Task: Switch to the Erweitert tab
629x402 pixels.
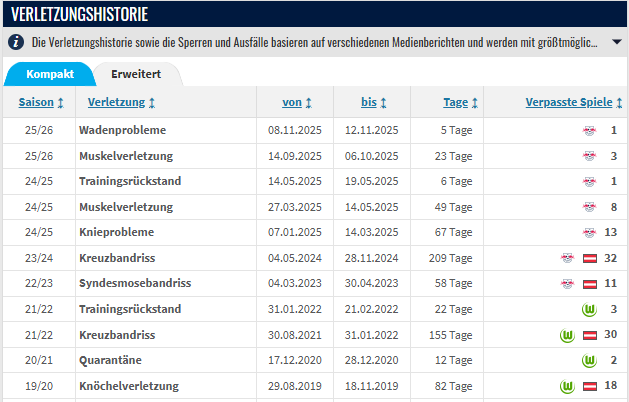Action: 138,75
